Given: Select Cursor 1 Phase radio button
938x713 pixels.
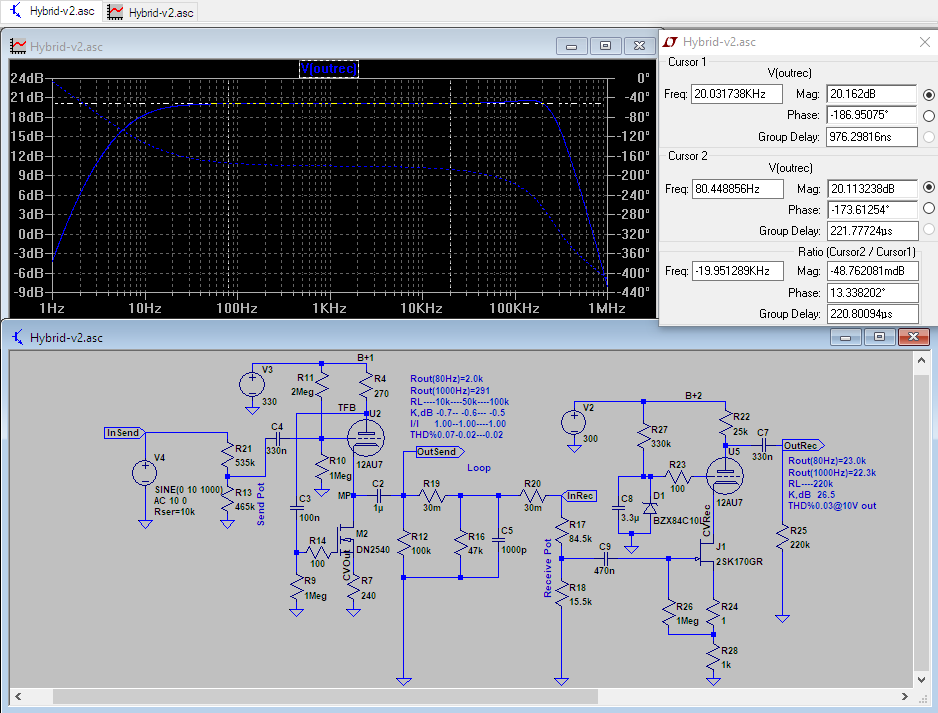Looking at the screenshot, I should [x=929, y=116].
